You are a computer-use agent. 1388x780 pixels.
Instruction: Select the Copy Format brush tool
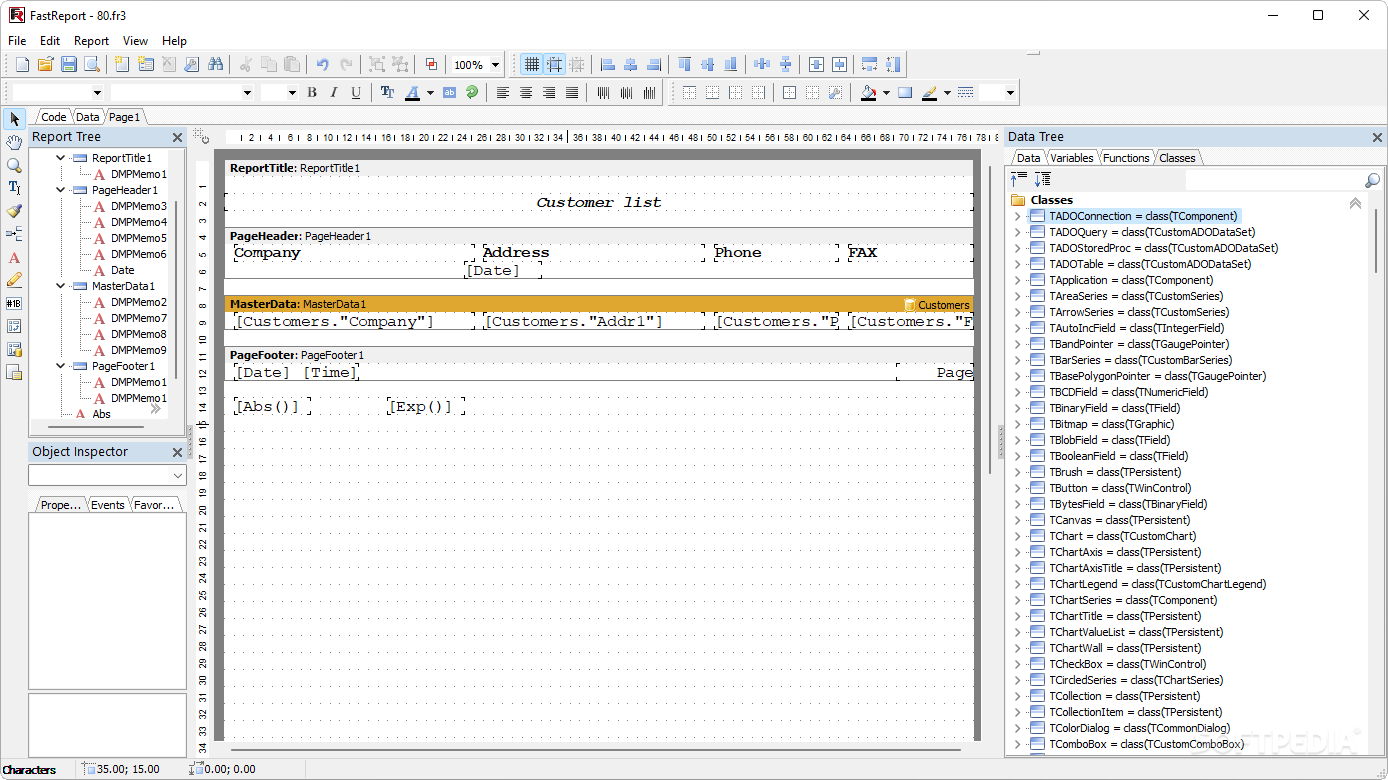14,211
